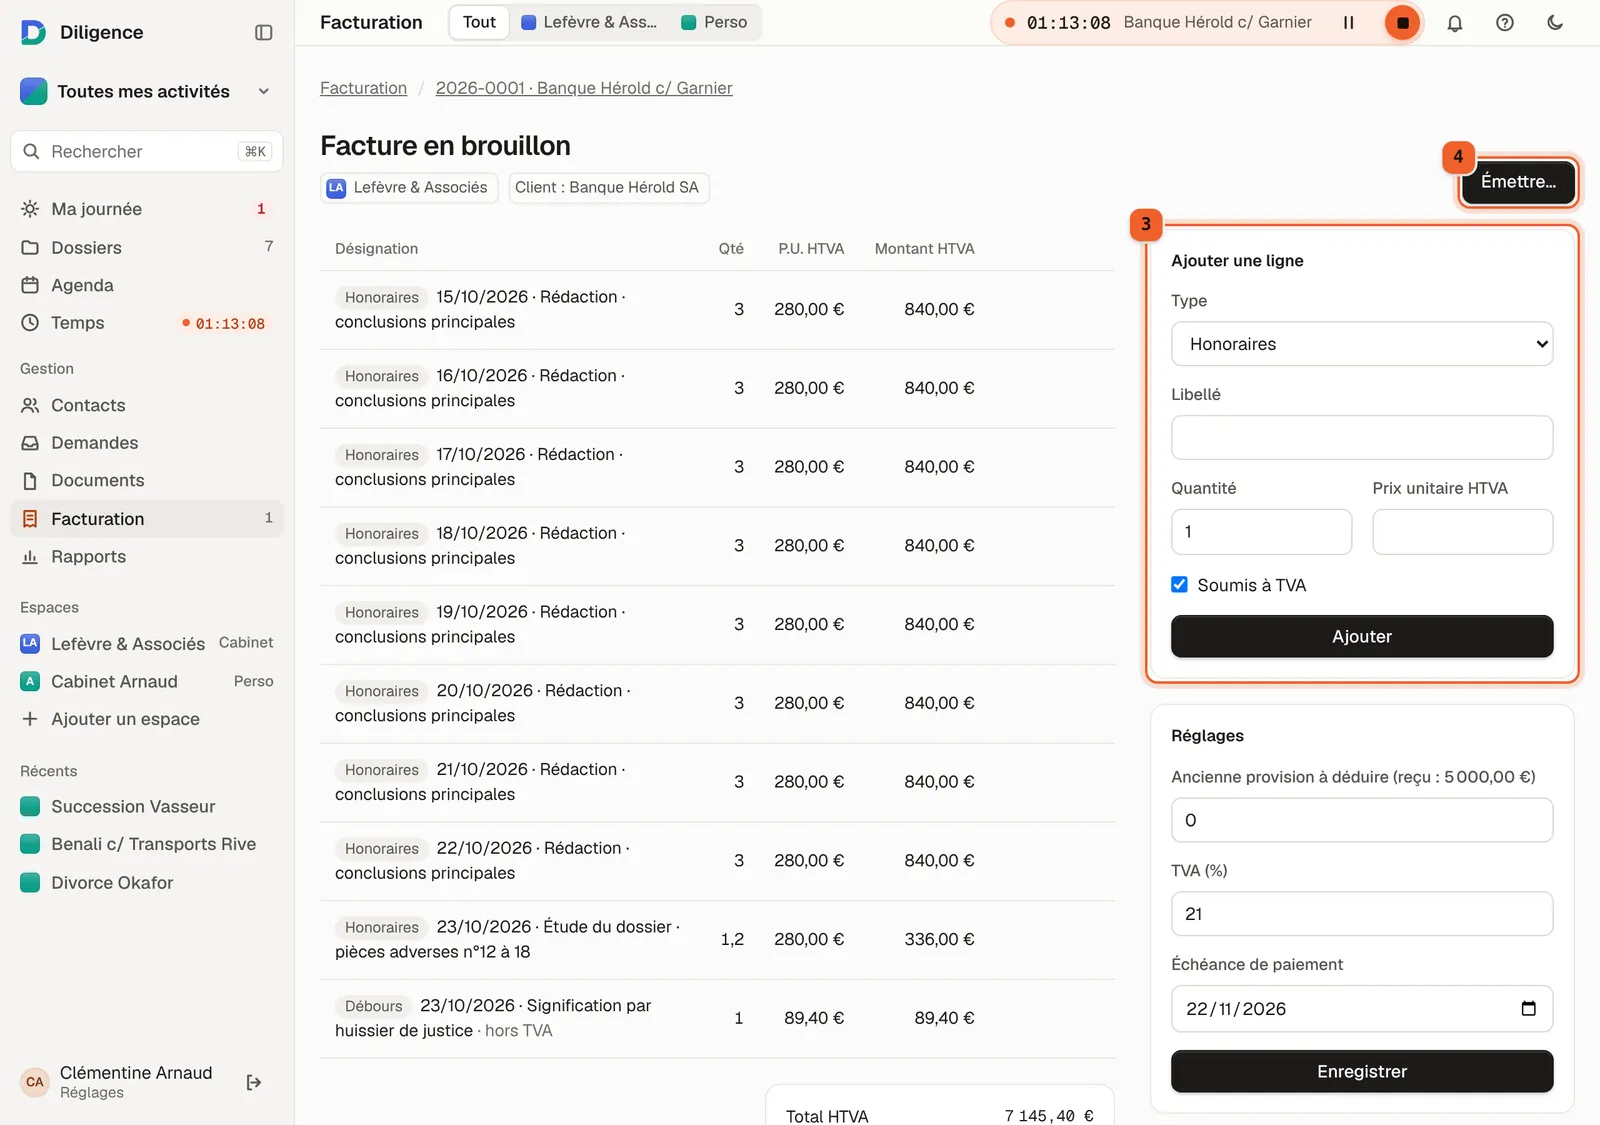Open the Émettre… menu button

[x=1518, y=182]
